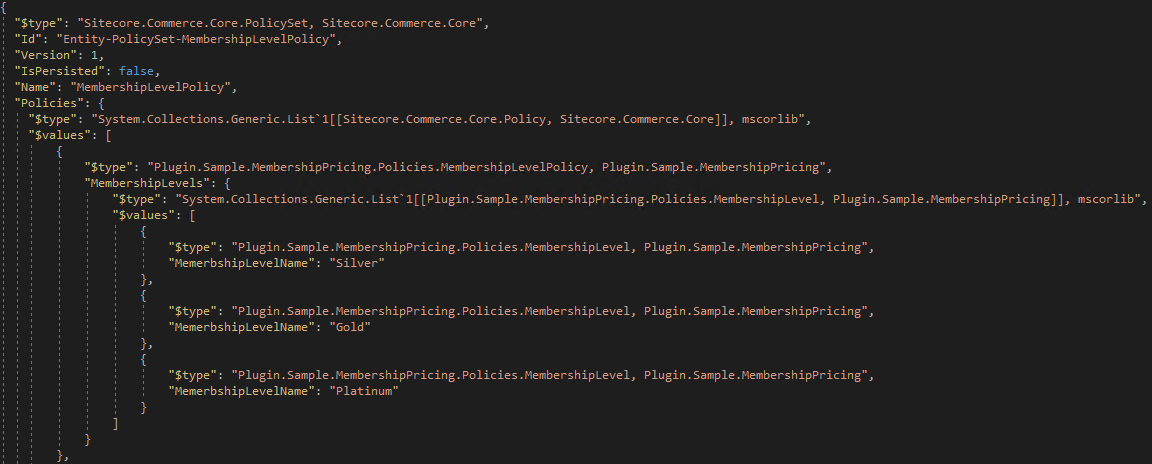Click the closing square bracket of membership values
The height and width of the screenshot is (464, 1152).
tap(116, 424)
